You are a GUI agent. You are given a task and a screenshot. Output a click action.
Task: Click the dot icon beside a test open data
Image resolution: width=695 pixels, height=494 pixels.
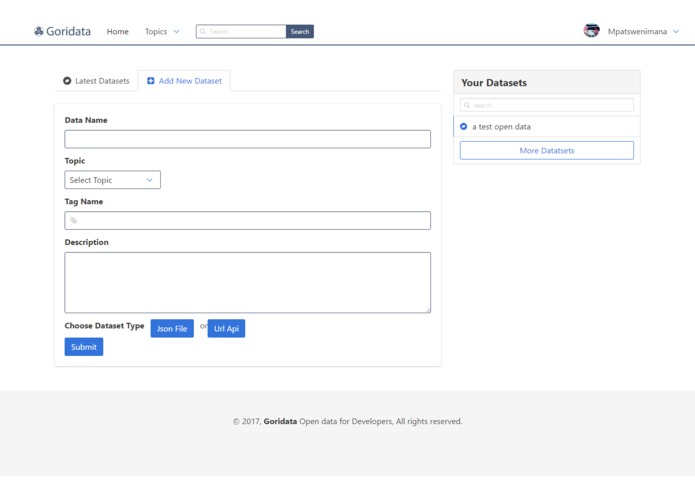pyautogui.click(x=464, y=127)
